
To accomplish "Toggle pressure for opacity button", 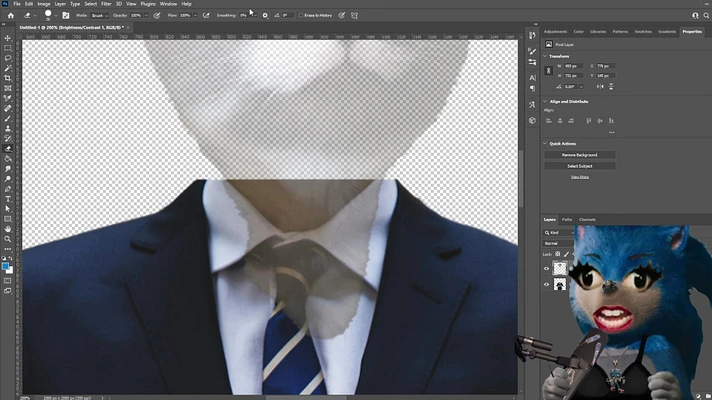I will coord(157,15).
